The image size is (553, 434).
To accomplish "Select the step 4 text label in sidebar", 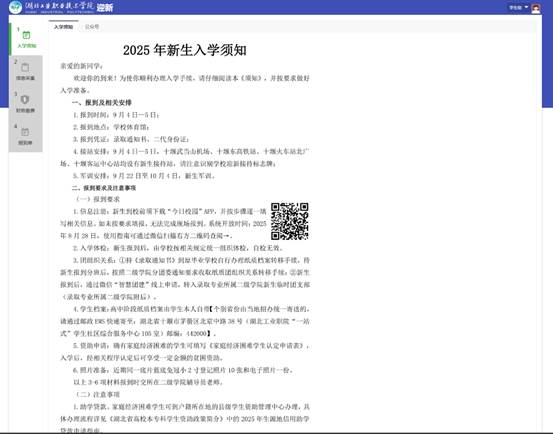I will (x=25, y=143).
